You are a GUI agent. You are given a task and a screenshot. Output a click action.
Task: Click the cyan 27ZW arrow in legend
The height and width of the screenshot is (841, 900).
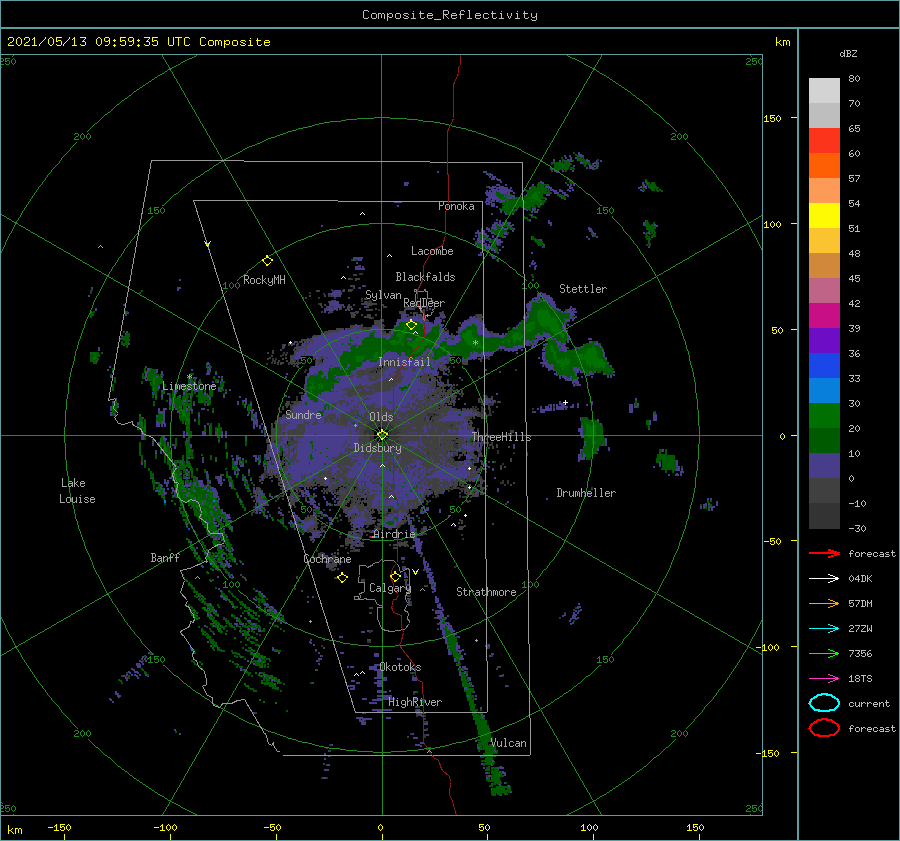click(824, 629)
